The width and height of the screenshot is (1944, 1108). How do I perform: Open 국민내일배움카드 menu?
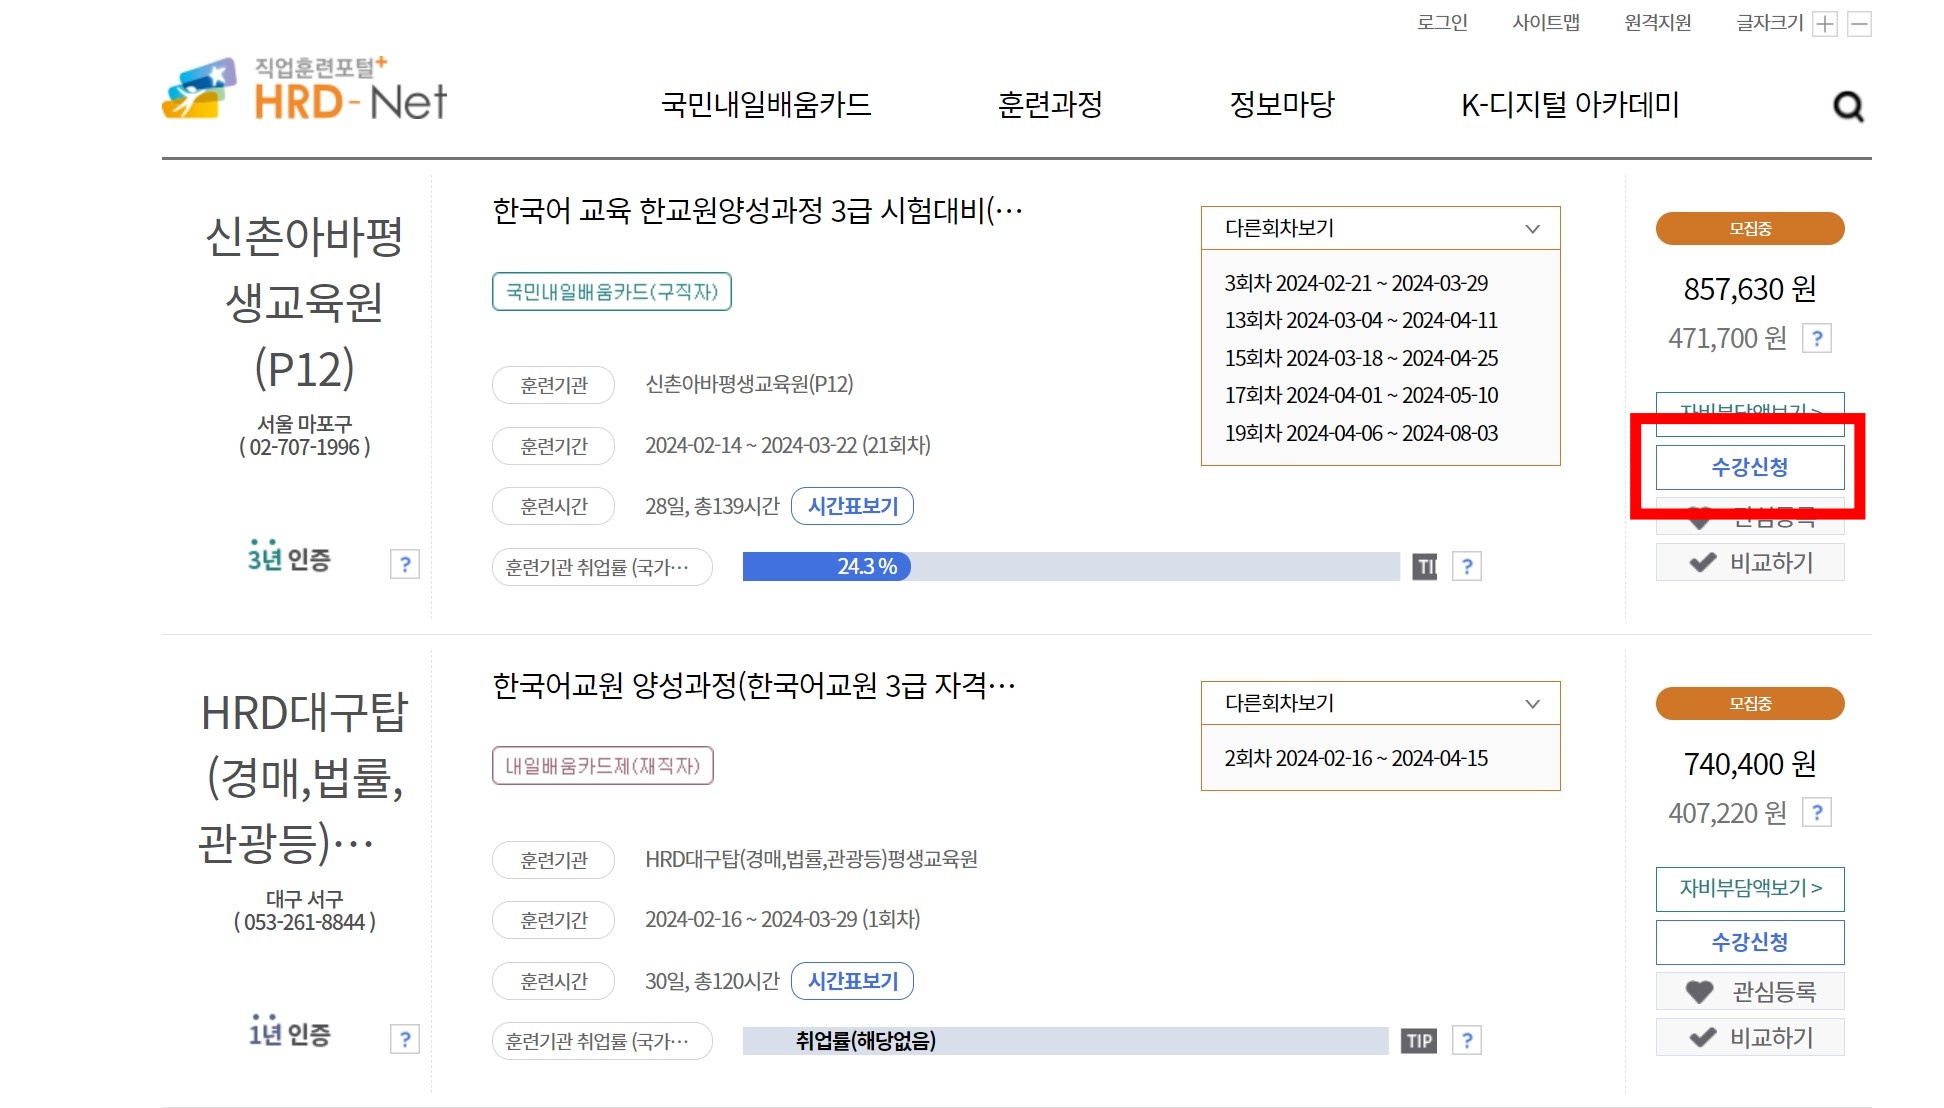(766, 104)
